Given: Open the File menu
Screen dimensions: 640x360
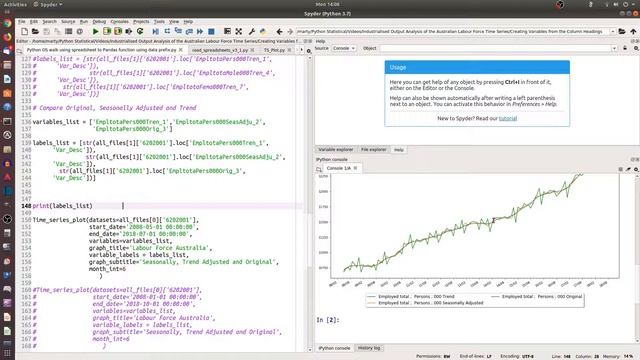Looking at the screenshot, I should 22,22.
